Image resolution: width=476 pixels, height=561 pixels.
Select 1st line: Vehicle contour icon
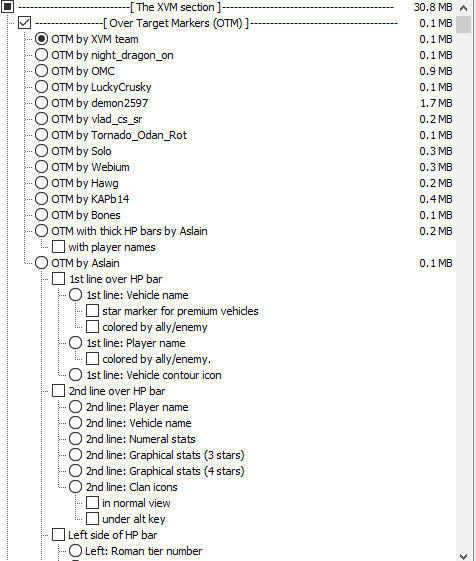76,375
